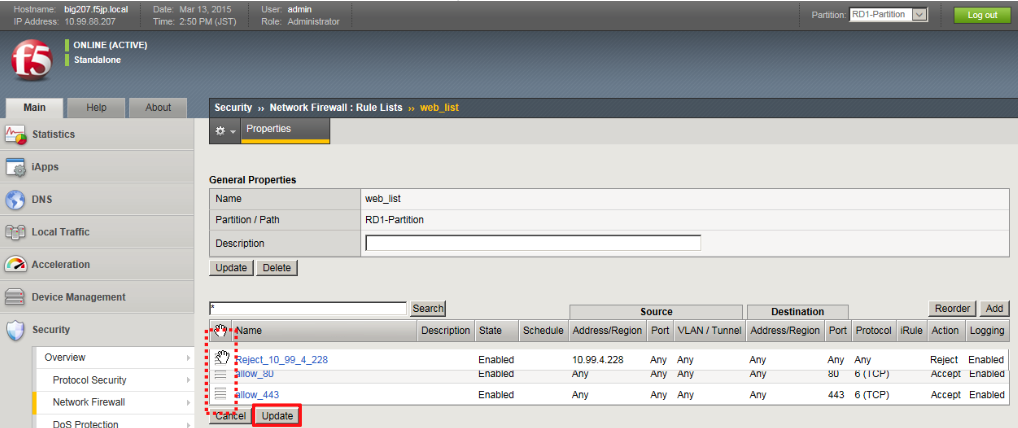
Task: Click the Add rule button
Action: coord(993,308)
